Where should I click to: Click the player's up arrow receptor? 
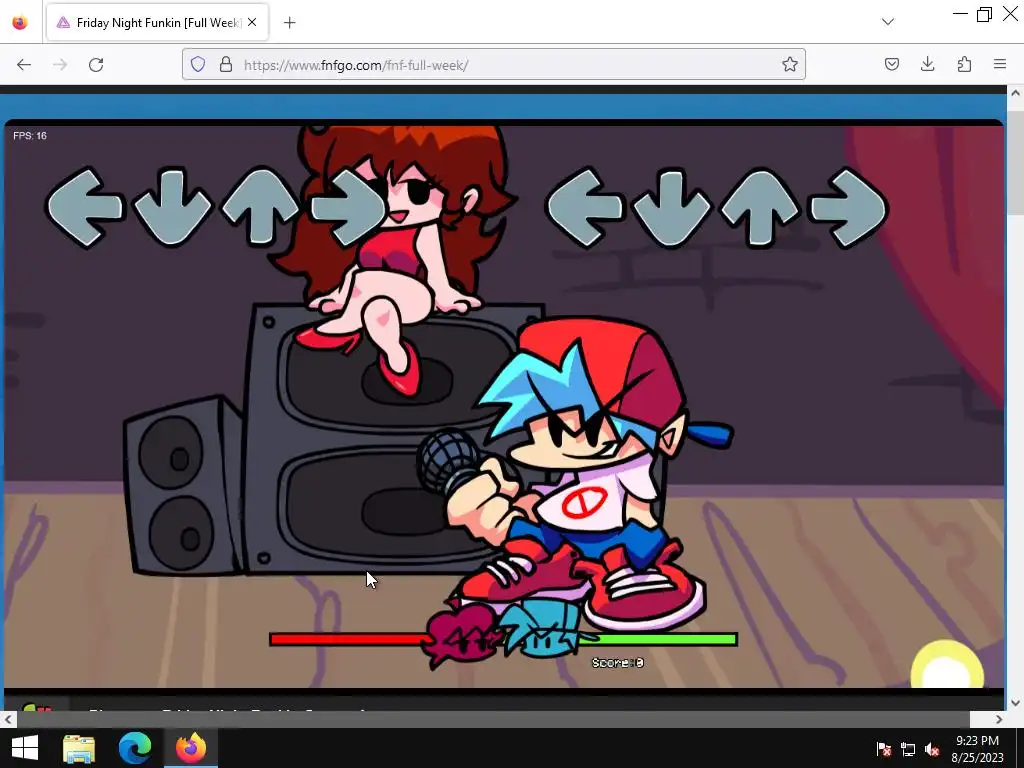760,208
